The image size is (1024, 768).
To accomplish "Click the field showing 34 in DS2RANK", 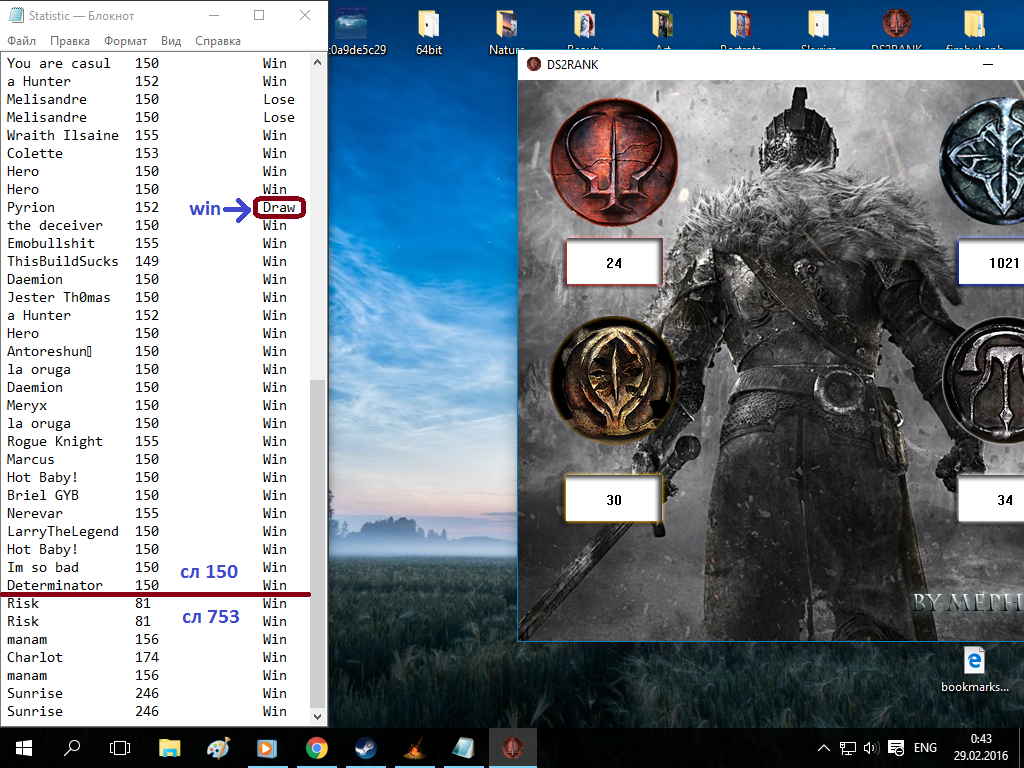I will (x=991, y=500).
